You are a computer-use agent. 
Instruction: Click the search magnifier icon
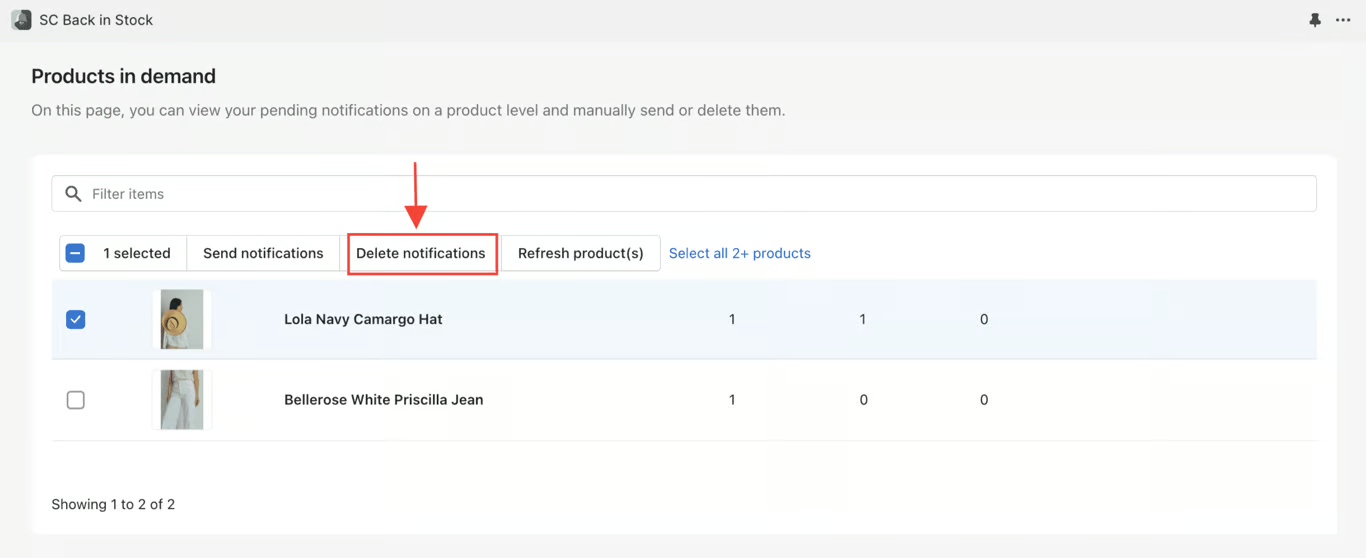[x=73, y=194]
